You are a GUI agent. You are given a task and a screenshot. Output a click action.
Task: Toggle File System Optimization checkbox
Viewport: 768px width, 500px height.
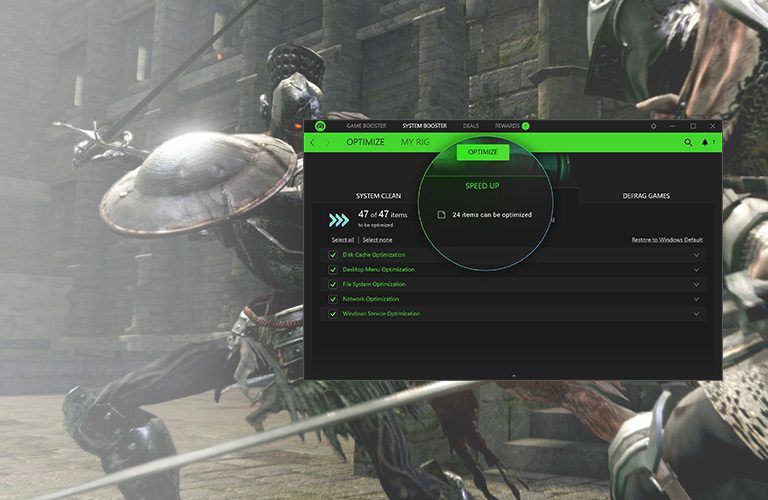pos(333,285)
